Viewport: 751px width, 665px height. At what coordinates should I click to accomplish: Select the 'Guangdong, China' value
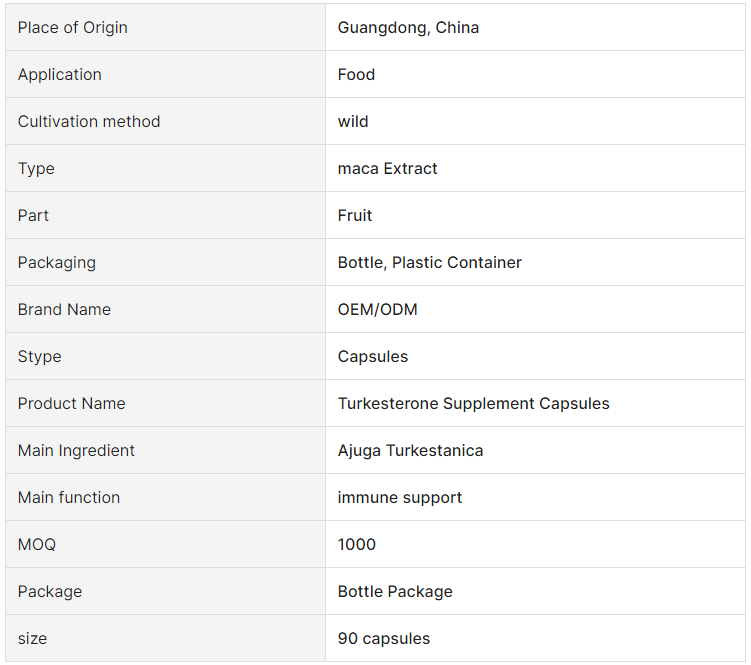(408, 27)
